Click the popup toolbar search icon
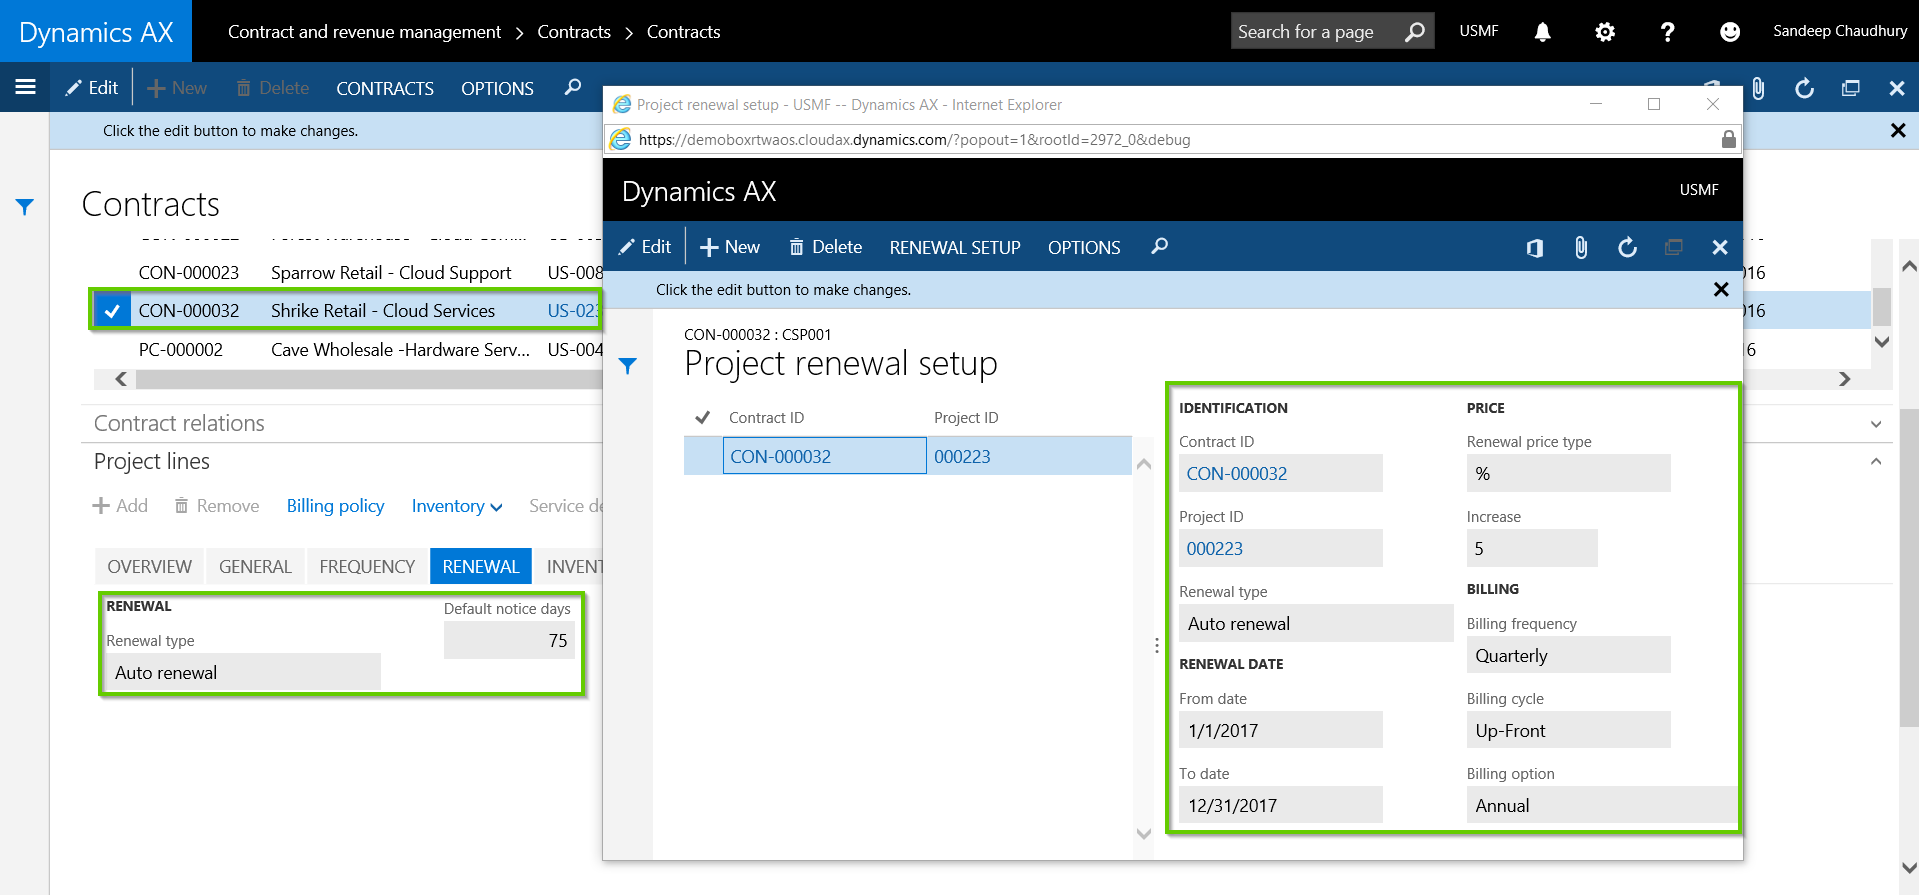The width and height of the screenshot is (1919, 895). [1160, 246]
